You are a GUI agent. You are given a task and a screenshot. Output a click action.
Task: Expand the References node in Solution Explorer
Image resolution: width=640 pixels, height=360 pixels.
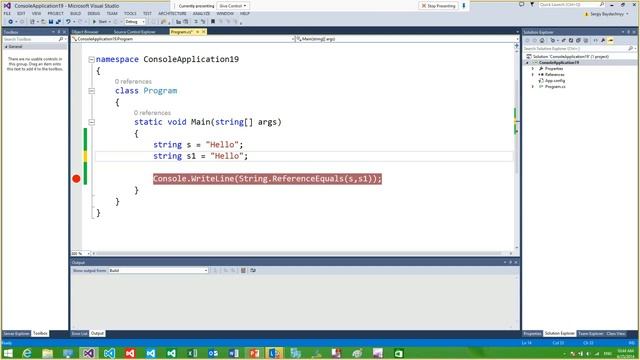point(533,75)
